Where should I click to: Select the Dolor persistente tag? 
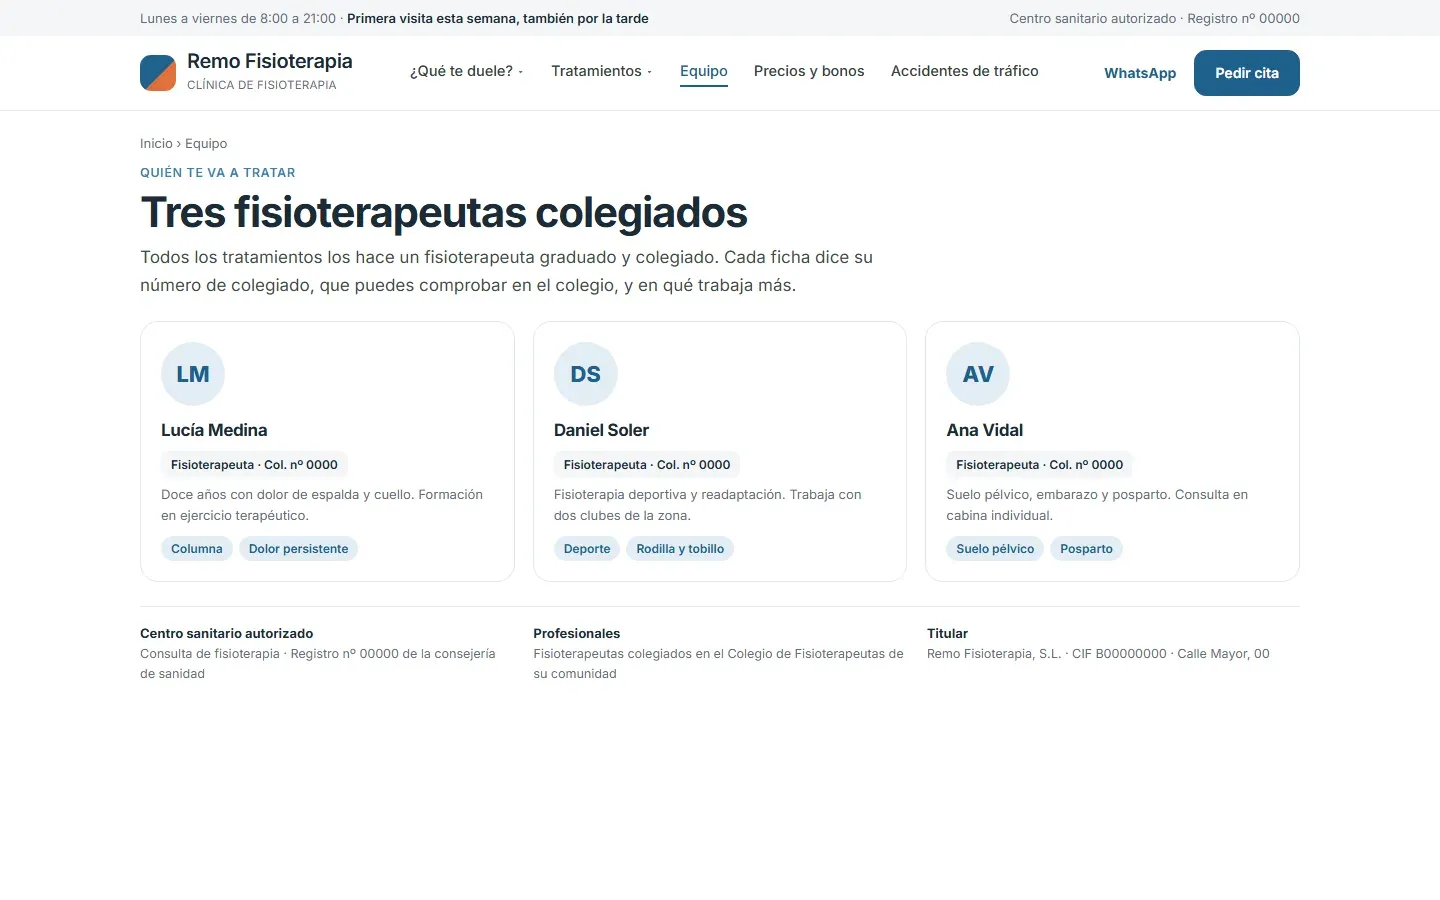[298, 549]
